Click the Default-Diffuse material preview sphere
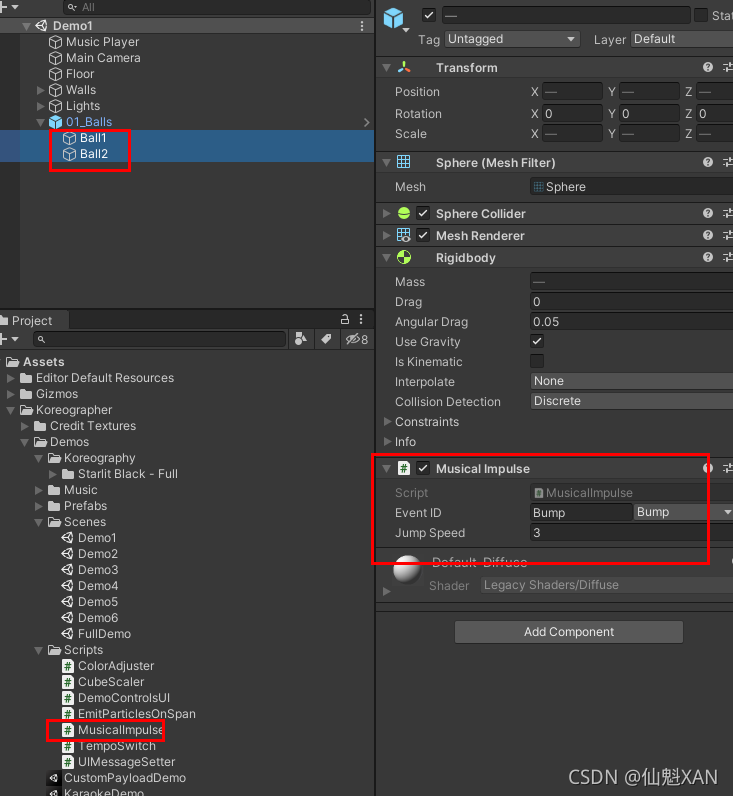Image resolution: width=733 pixels, height=796 pixels. coord(407,570)
